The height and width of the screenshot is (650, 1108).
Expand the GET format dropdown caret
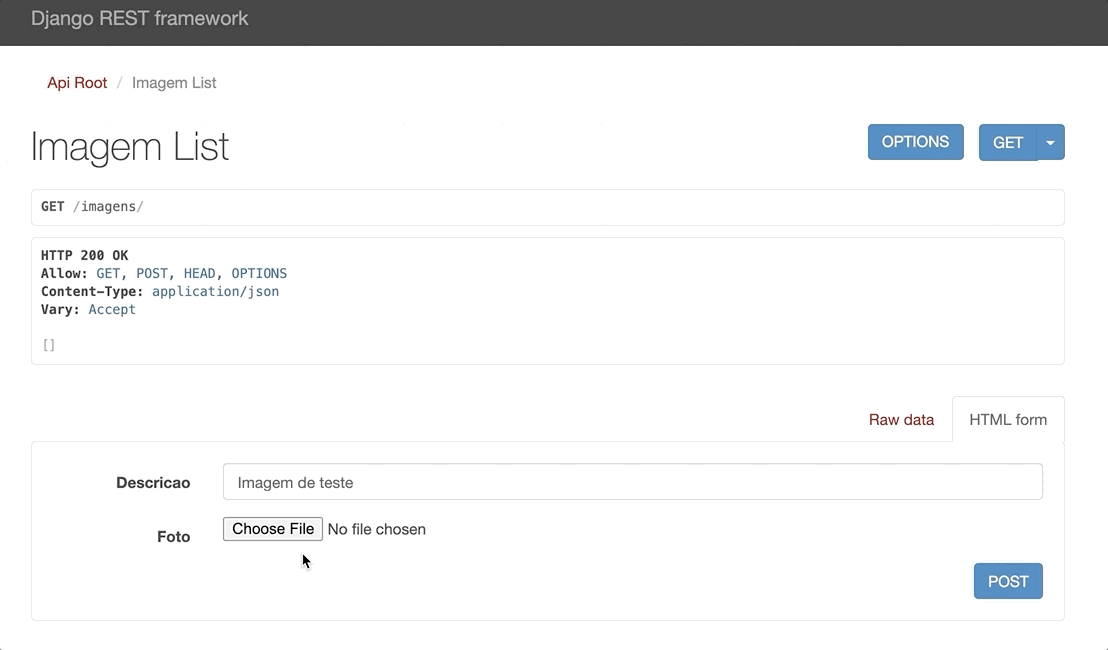1050,142
